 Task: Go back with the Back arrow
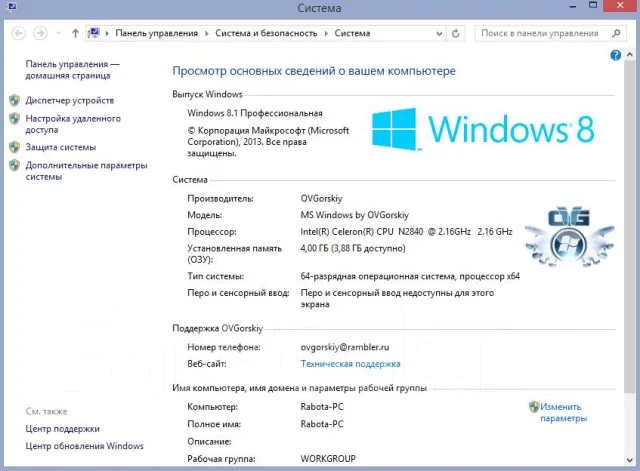point(18,33)
